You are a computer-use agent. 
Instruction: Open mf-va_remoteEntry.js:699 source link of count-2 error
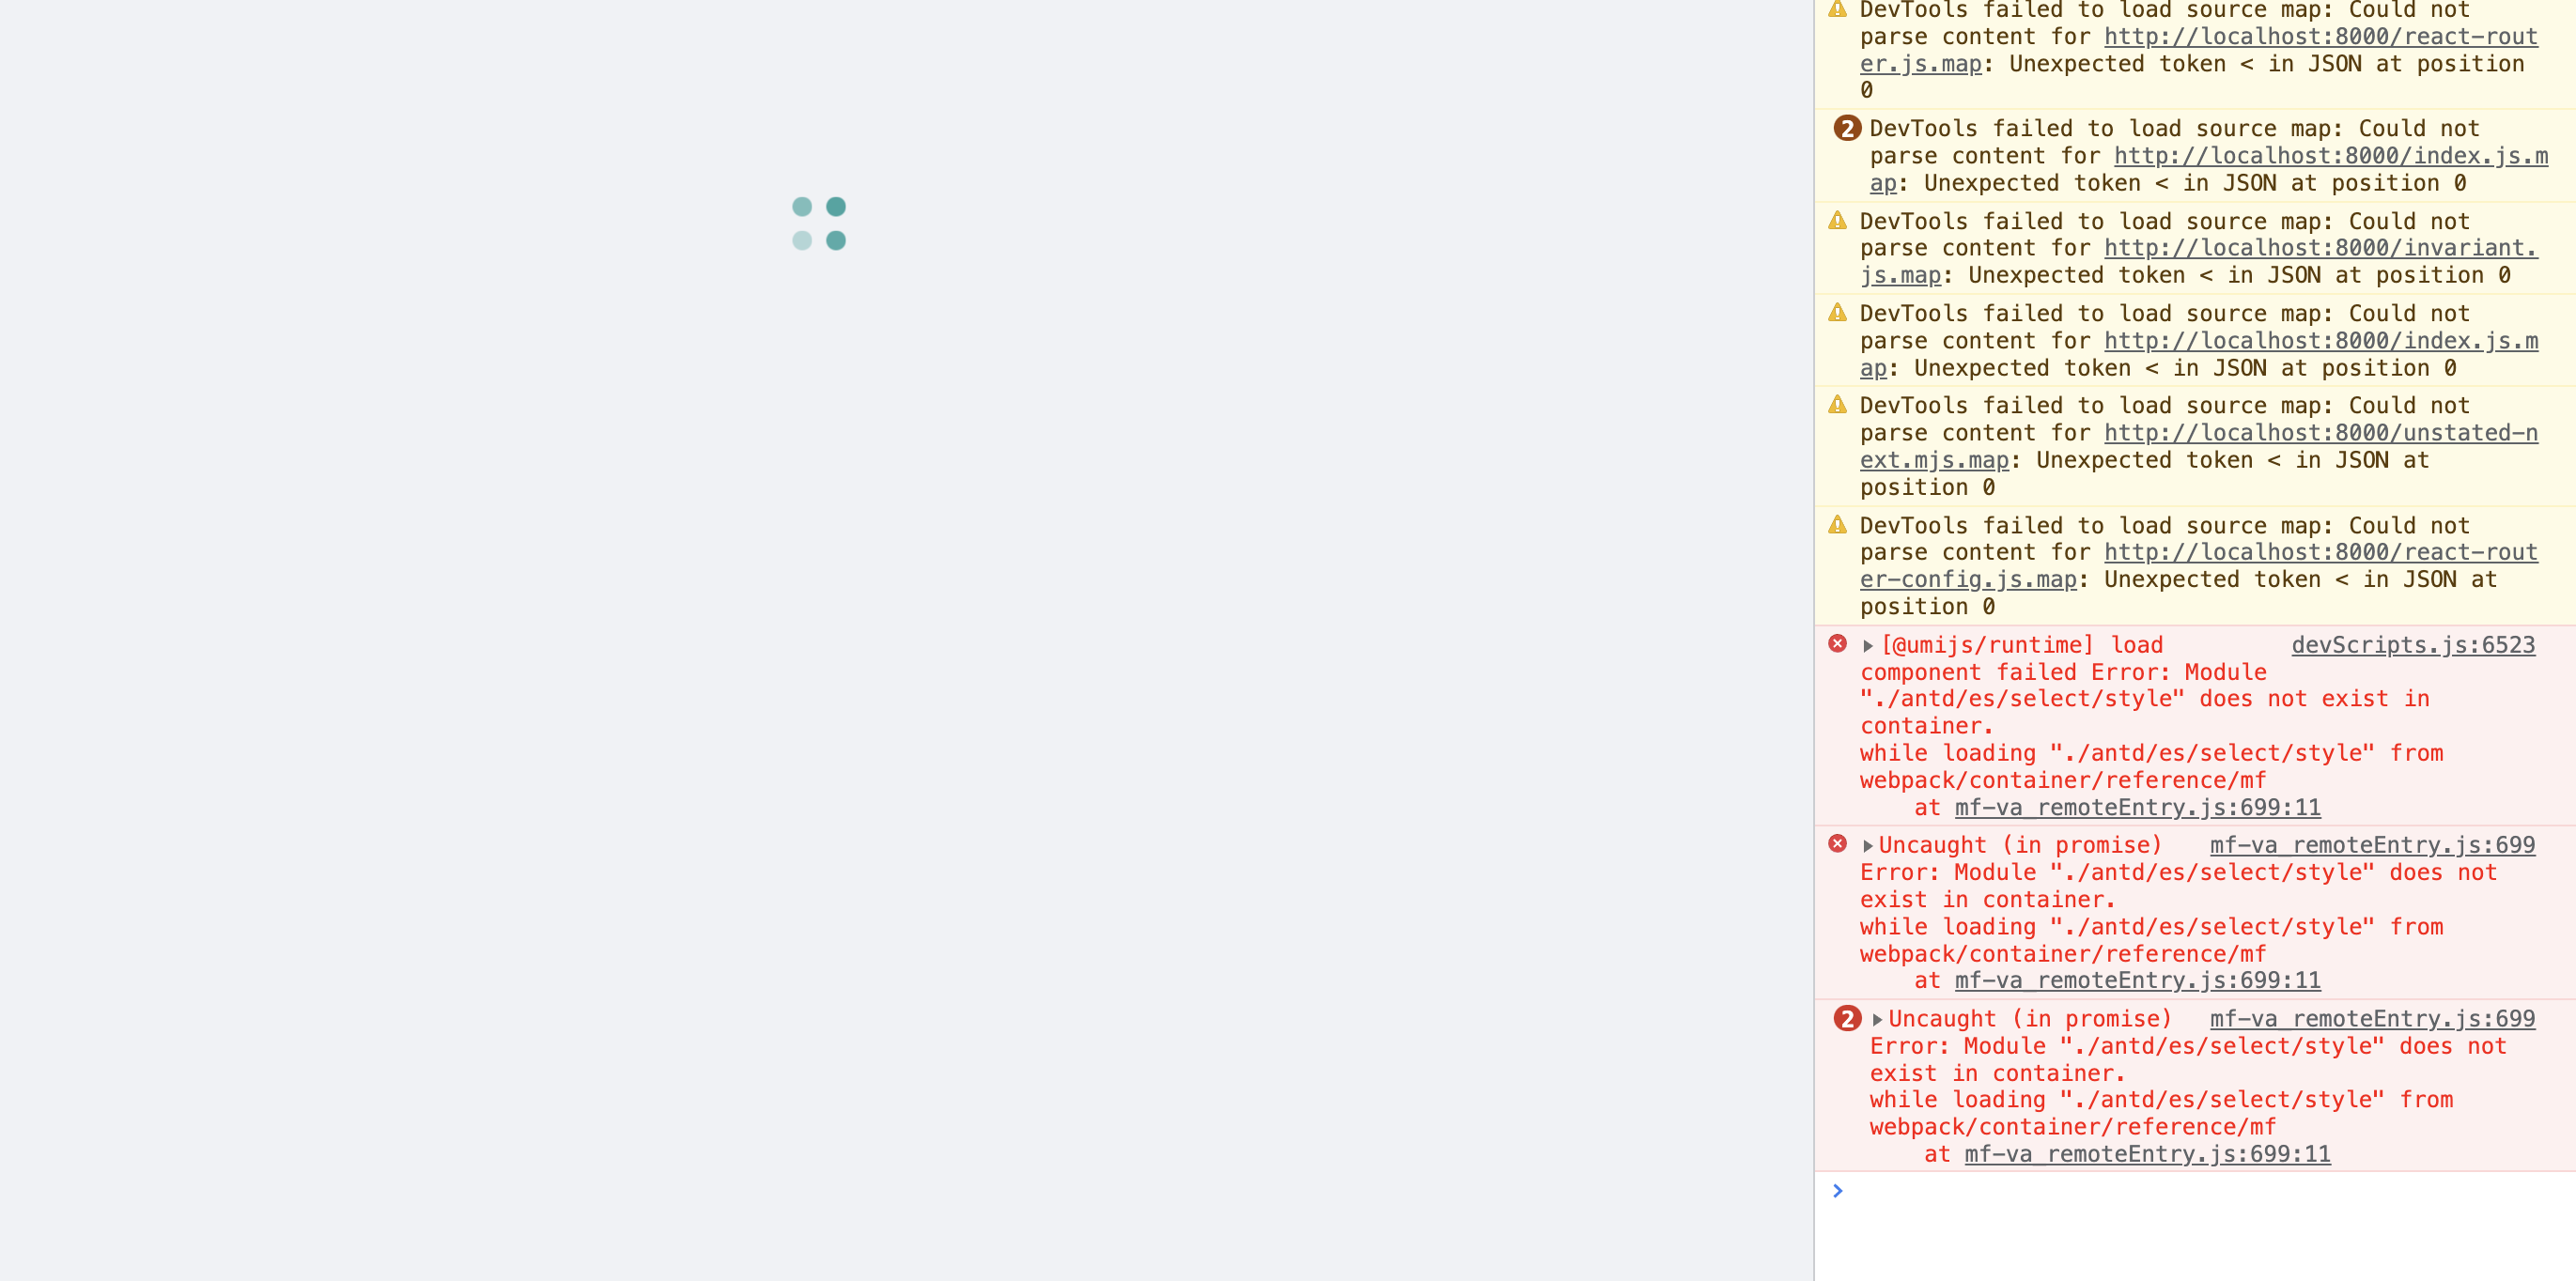[x=2372, y=1019]
